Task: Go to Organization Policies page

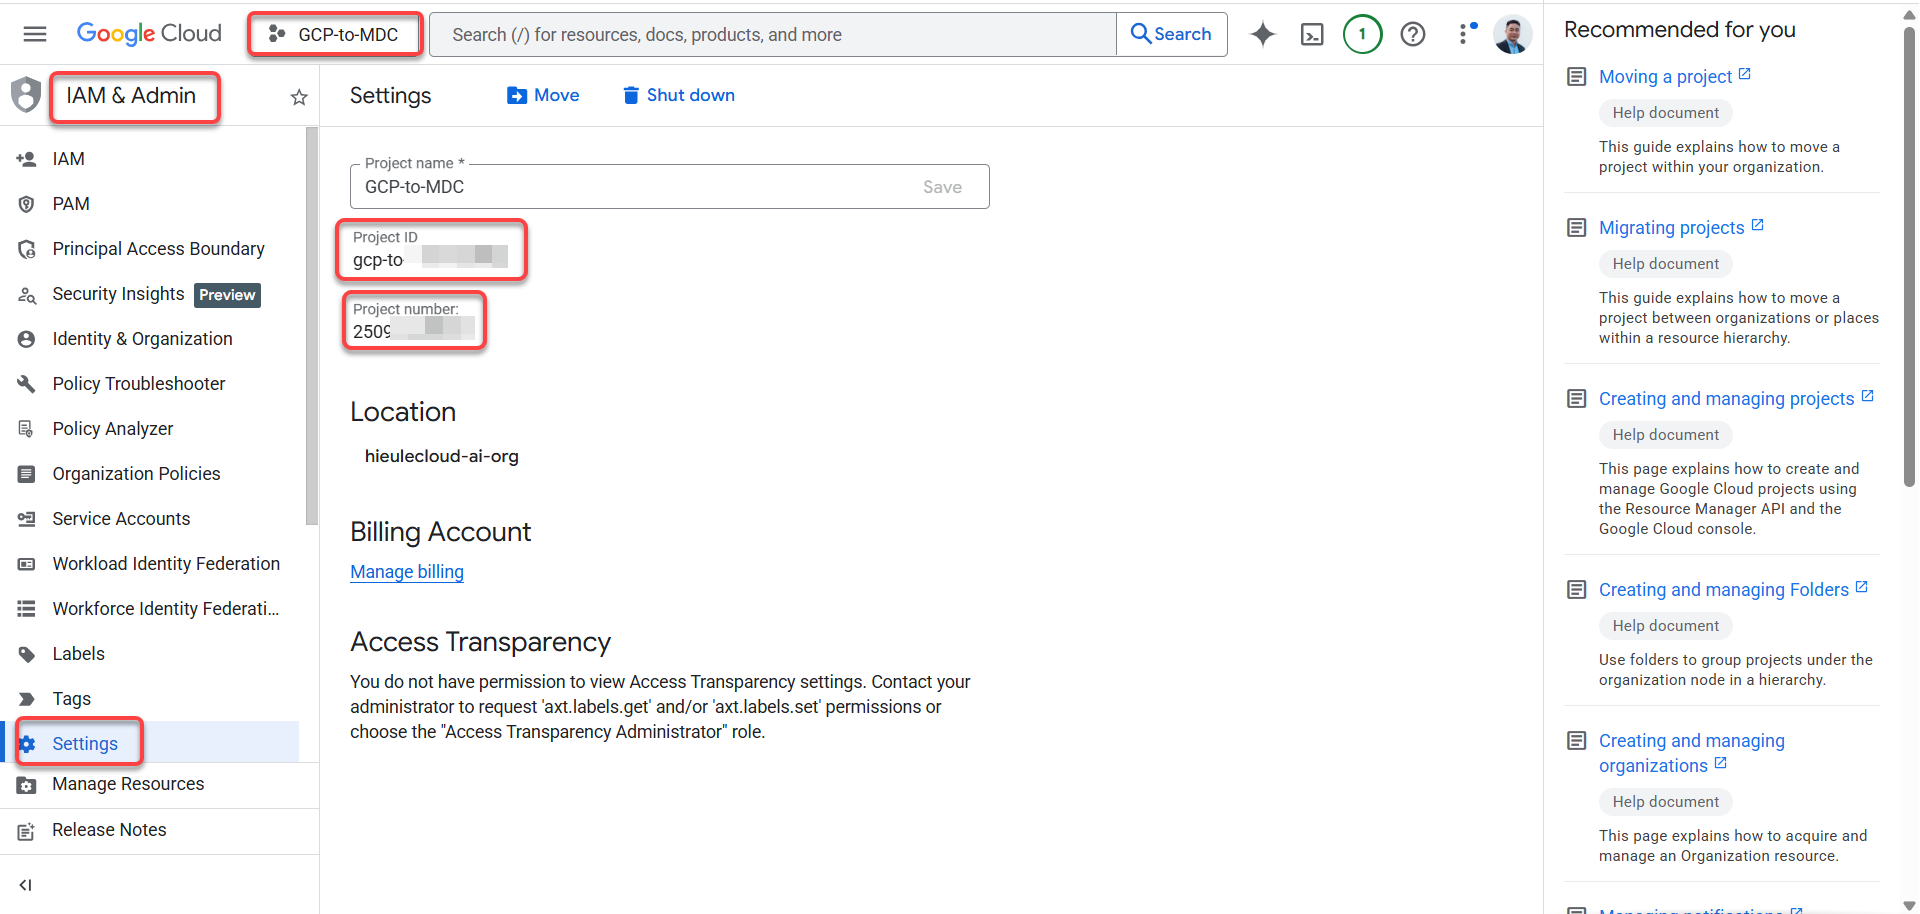Action: click(136, 474)
